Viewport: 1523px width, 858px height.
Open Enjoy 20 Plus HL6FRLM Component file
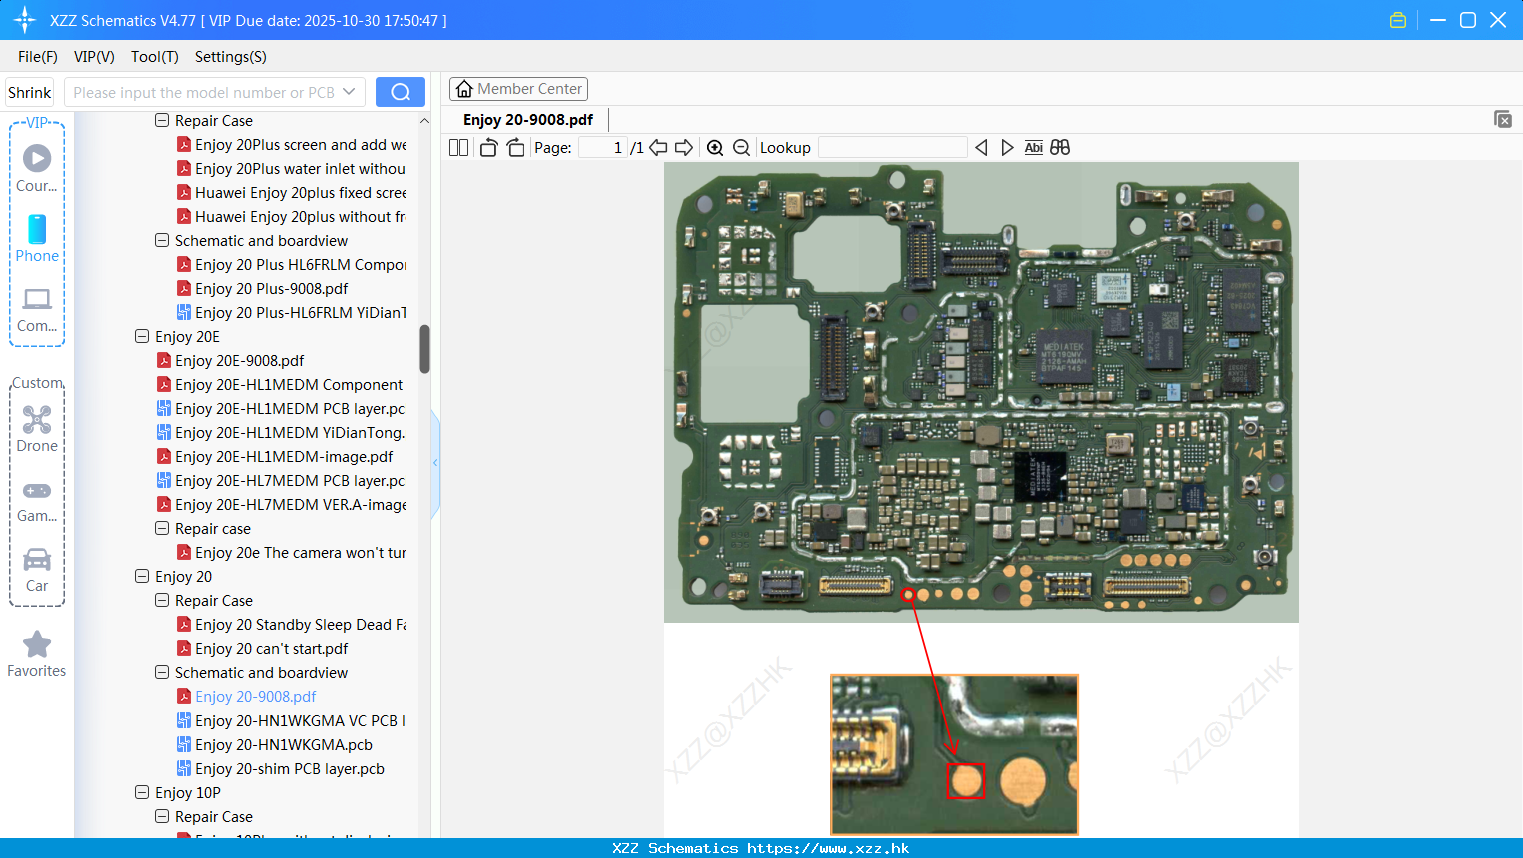click(x=300, y=264)
